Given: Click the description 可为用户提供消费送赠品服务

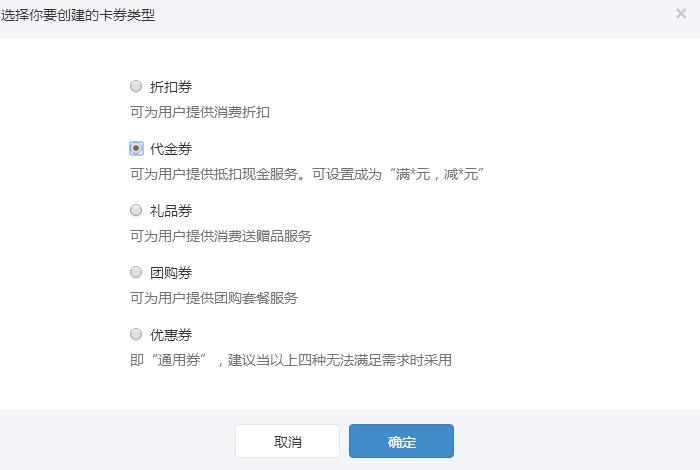Looking at the screenshot, I should pyautogui.click(x=221, y=236).
